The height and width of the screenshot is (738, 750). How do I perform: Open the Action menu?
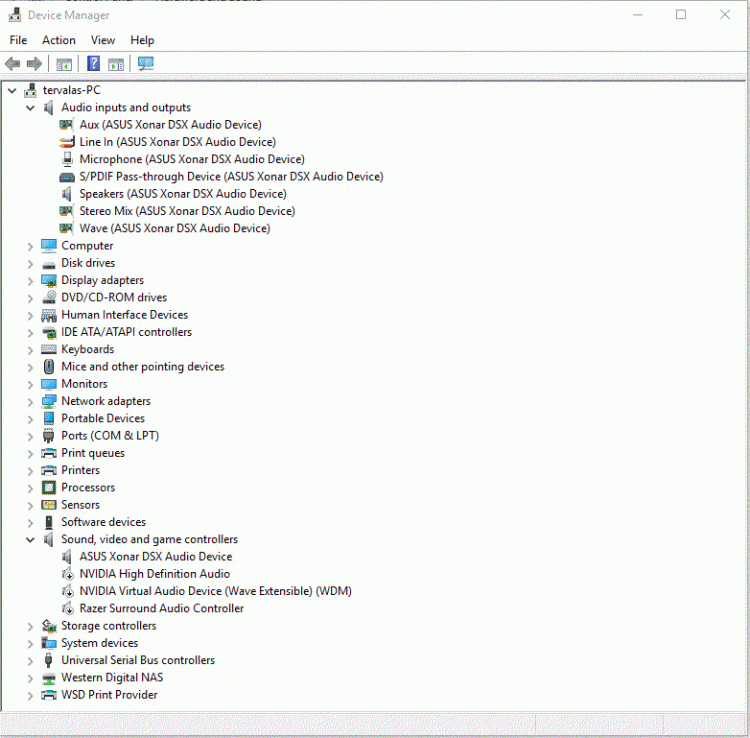click(59, 40)
